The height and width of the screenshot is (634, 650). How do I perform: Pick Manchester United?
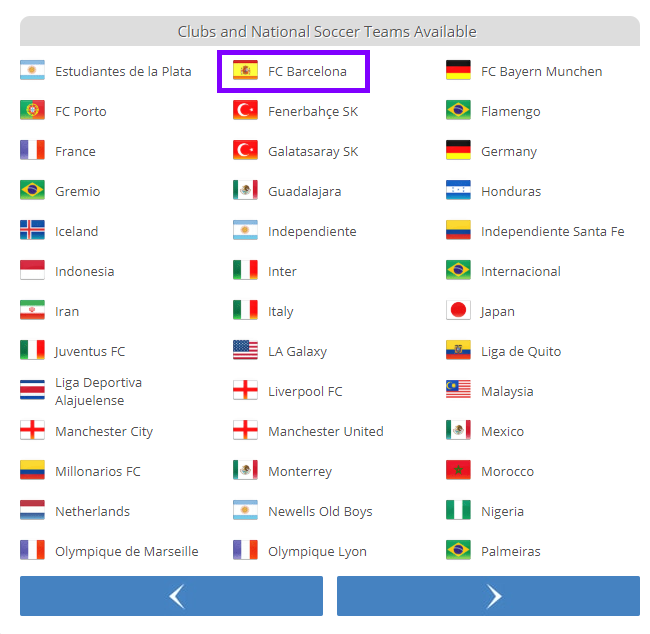click(325, 432)
